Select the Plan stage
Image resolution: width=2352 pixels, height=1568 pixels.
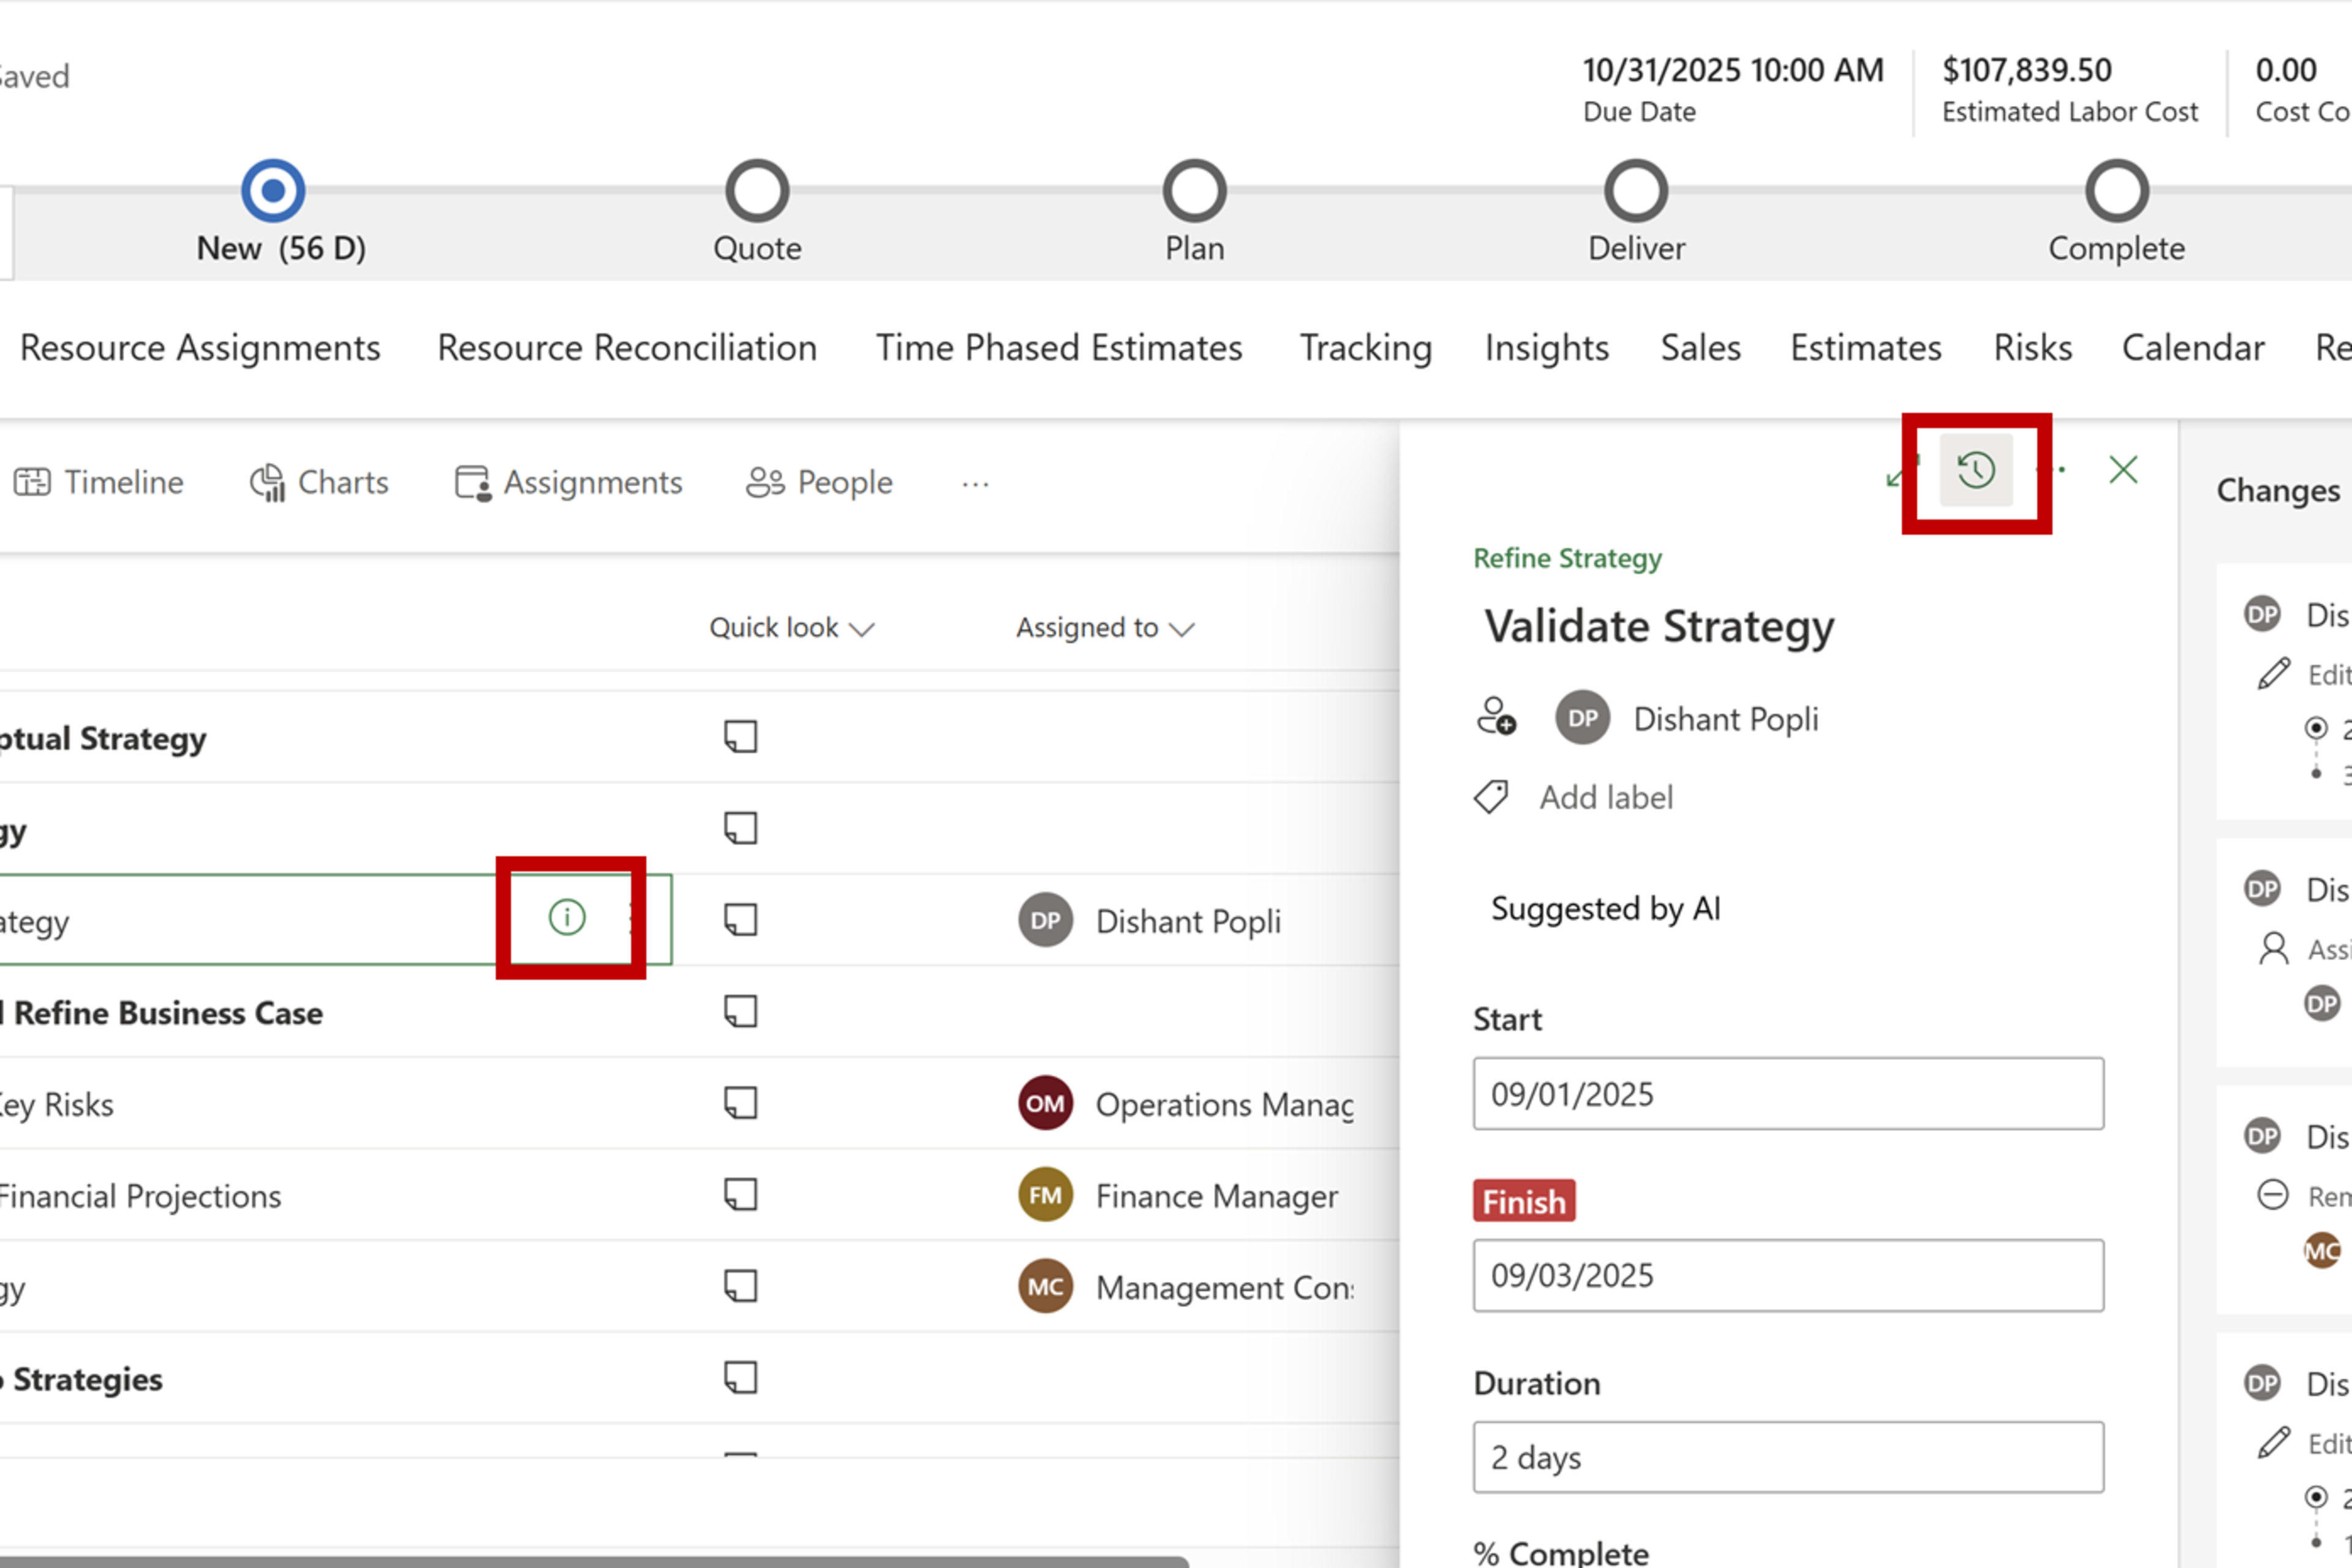click(1194, 190)
